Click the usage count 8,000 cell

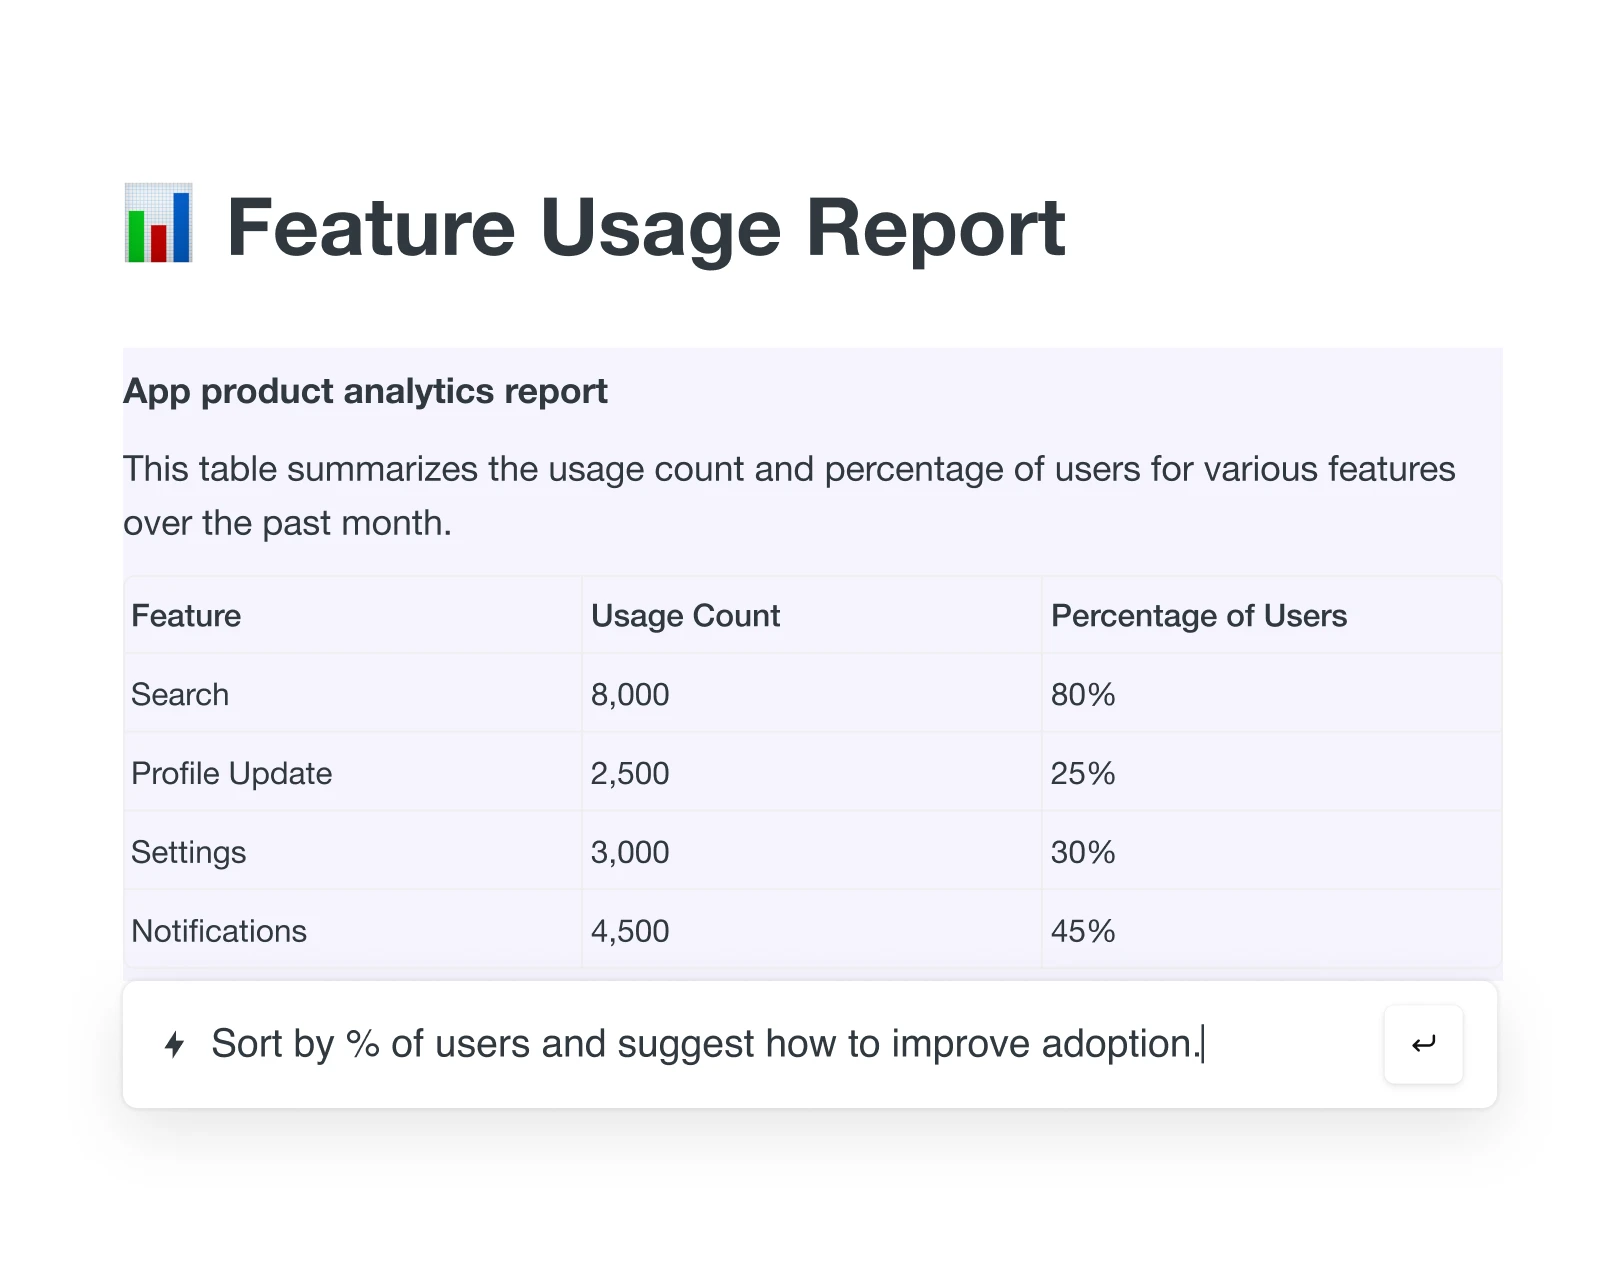point(630,693)
